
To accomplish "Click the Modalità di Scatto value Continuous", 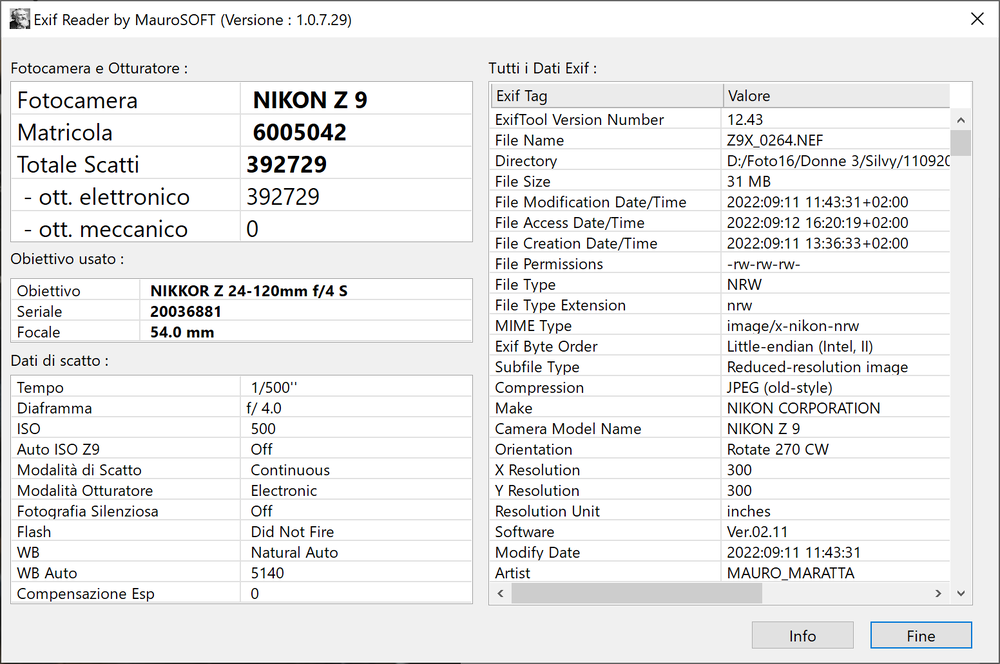I will coord(290,470).
